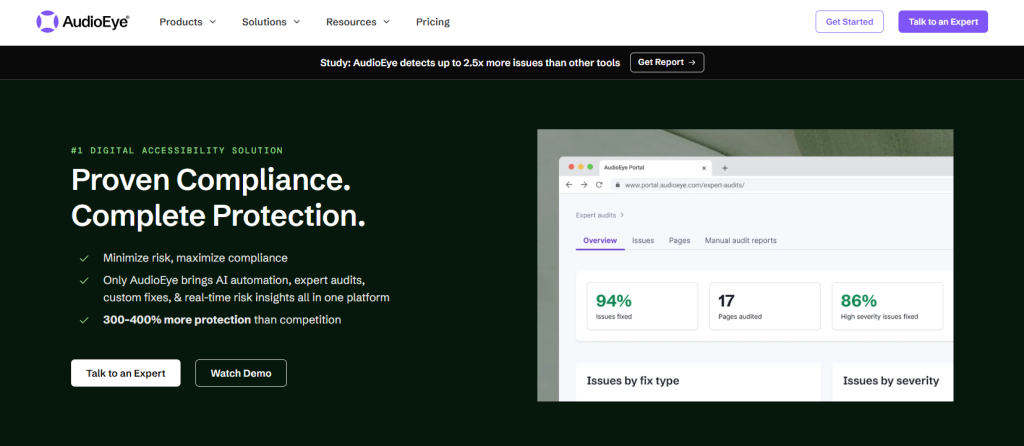Click the AudioEye logo icon

coord(47,22)
